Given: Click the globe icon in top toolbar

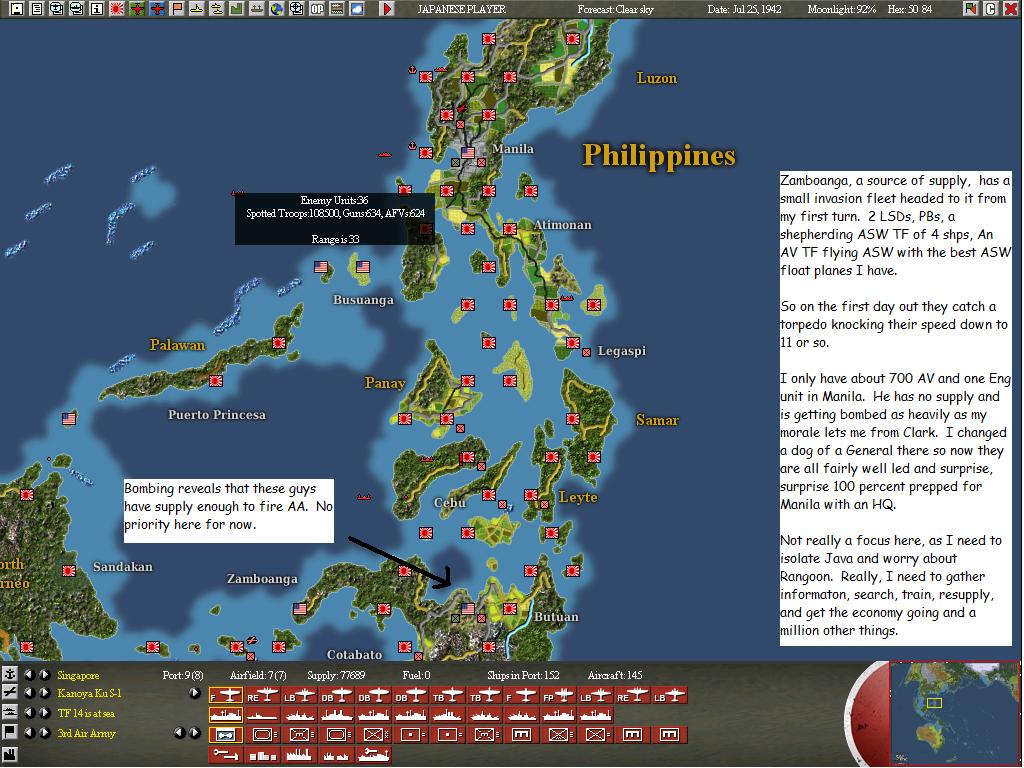Looking at the screenshot, I should 277,8.
